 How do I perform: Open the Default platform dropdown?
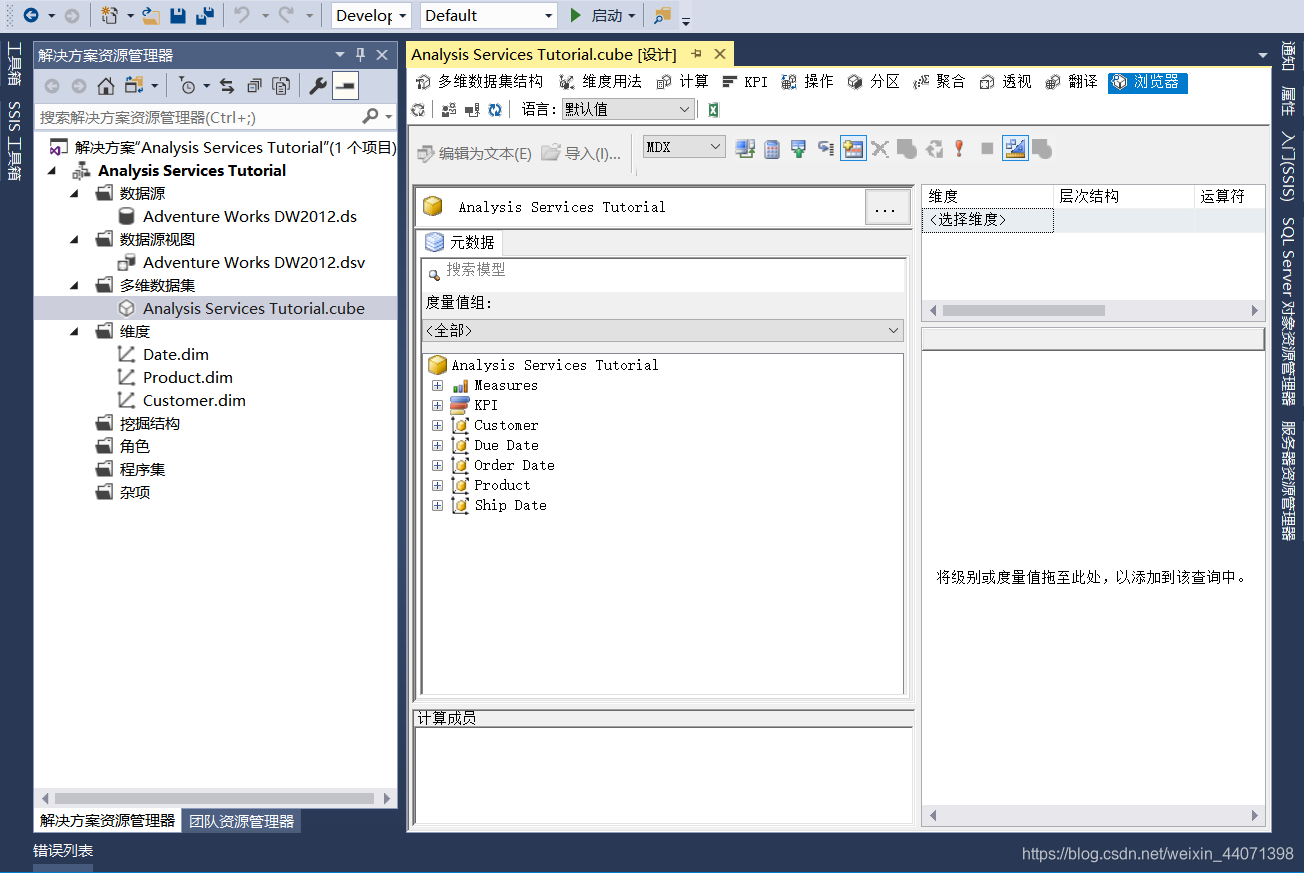(x=488, y=15)
